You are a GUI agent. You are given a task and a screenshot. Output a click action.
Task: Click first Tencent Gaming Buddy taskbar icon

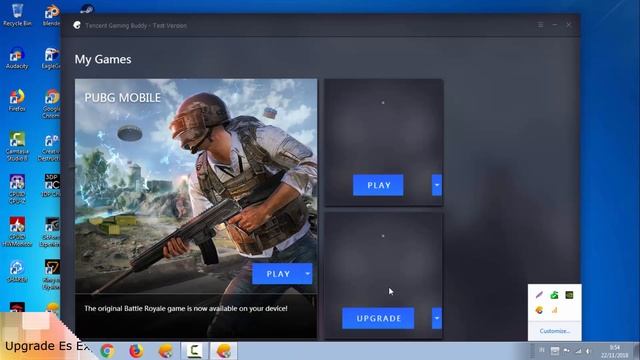[x=165, y=351]
